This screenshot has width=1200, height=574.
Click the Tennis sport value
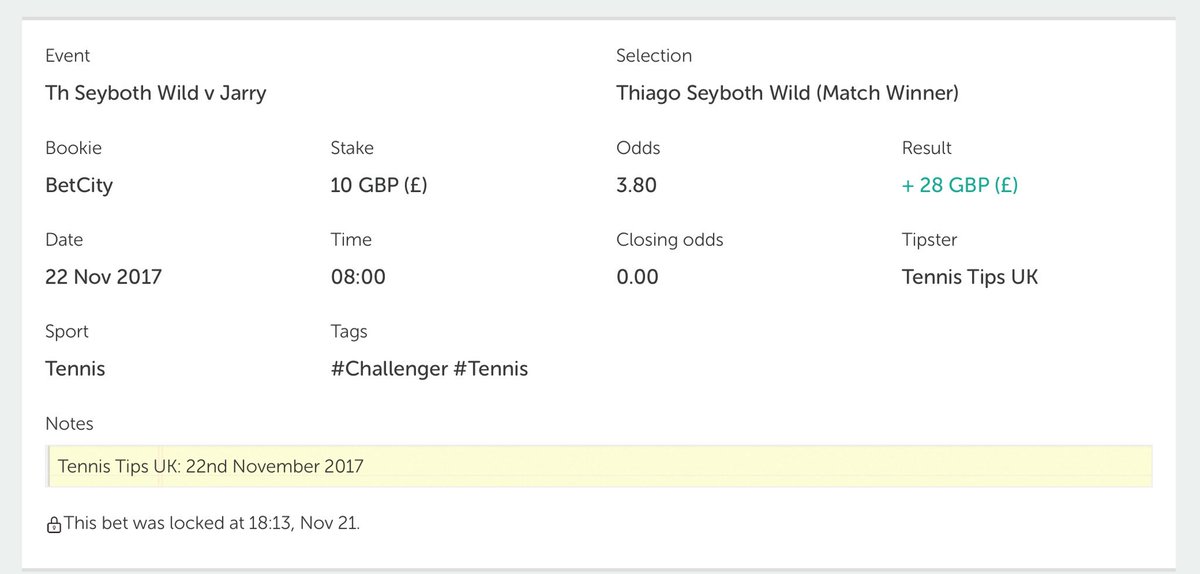tap(75, 369)
